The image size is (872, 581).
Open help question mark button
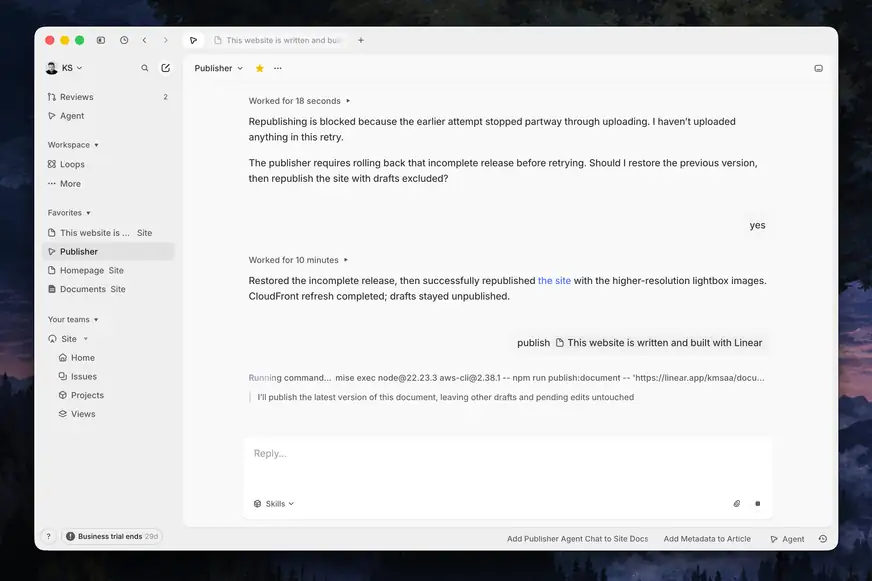(x=48, y=537)
